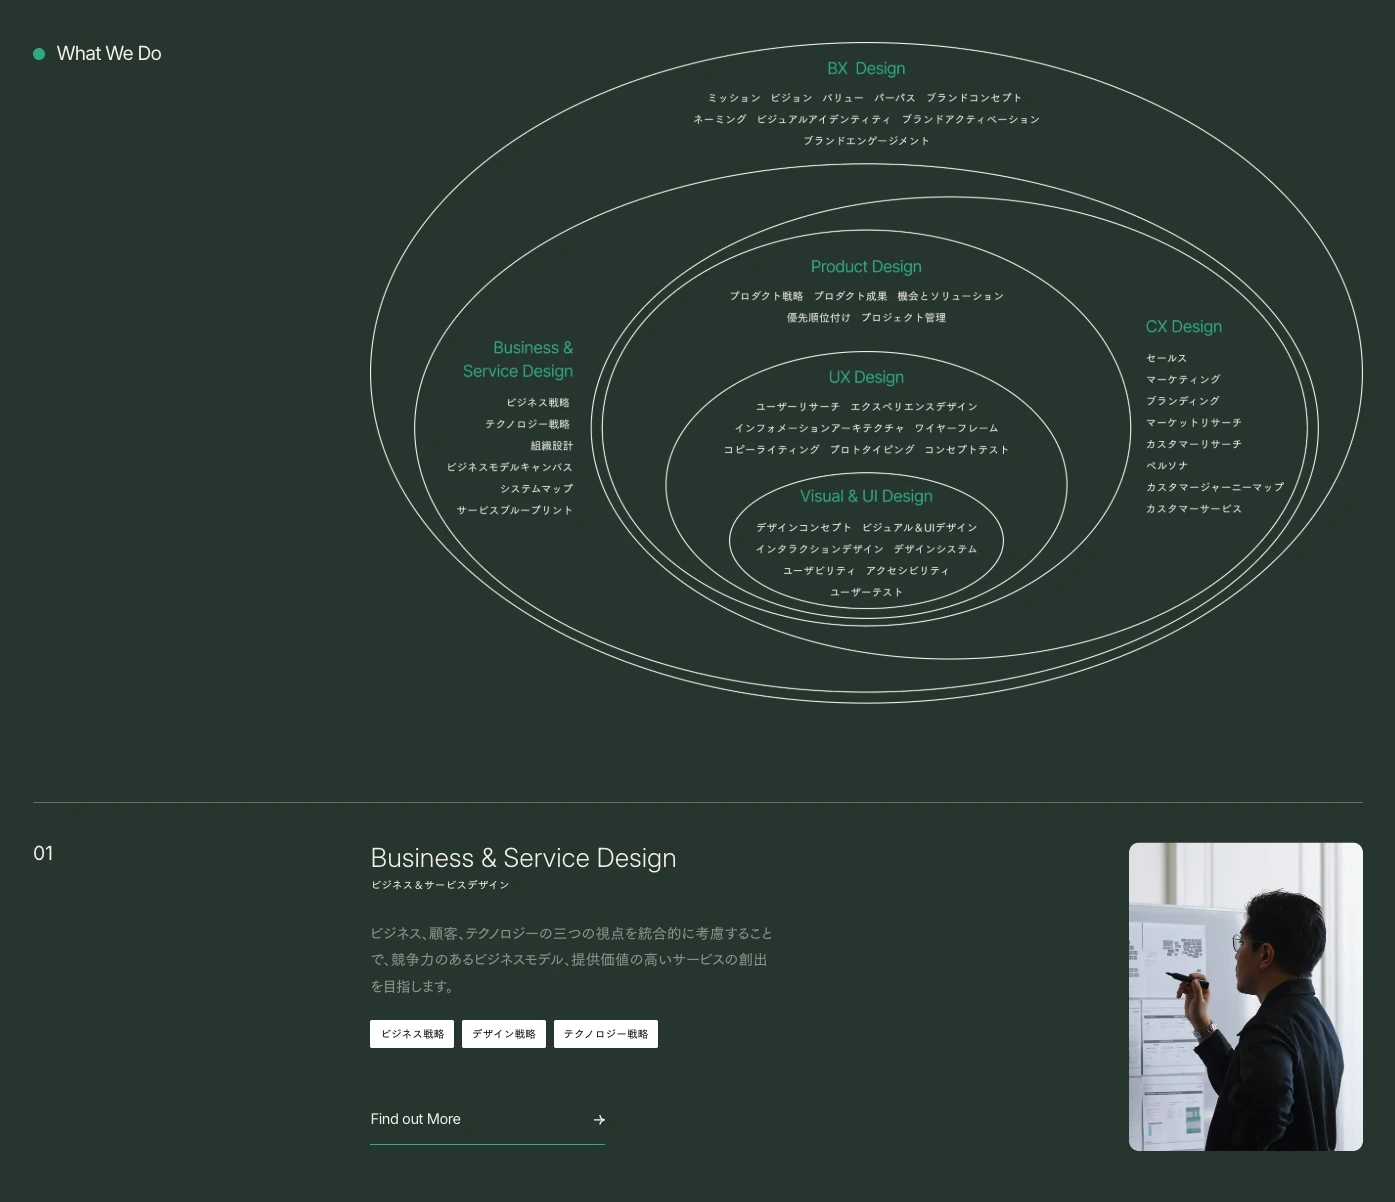1395x1202 pixels.
Task: Select Visual & UI Design in diagram
Action: pos(866,496)
